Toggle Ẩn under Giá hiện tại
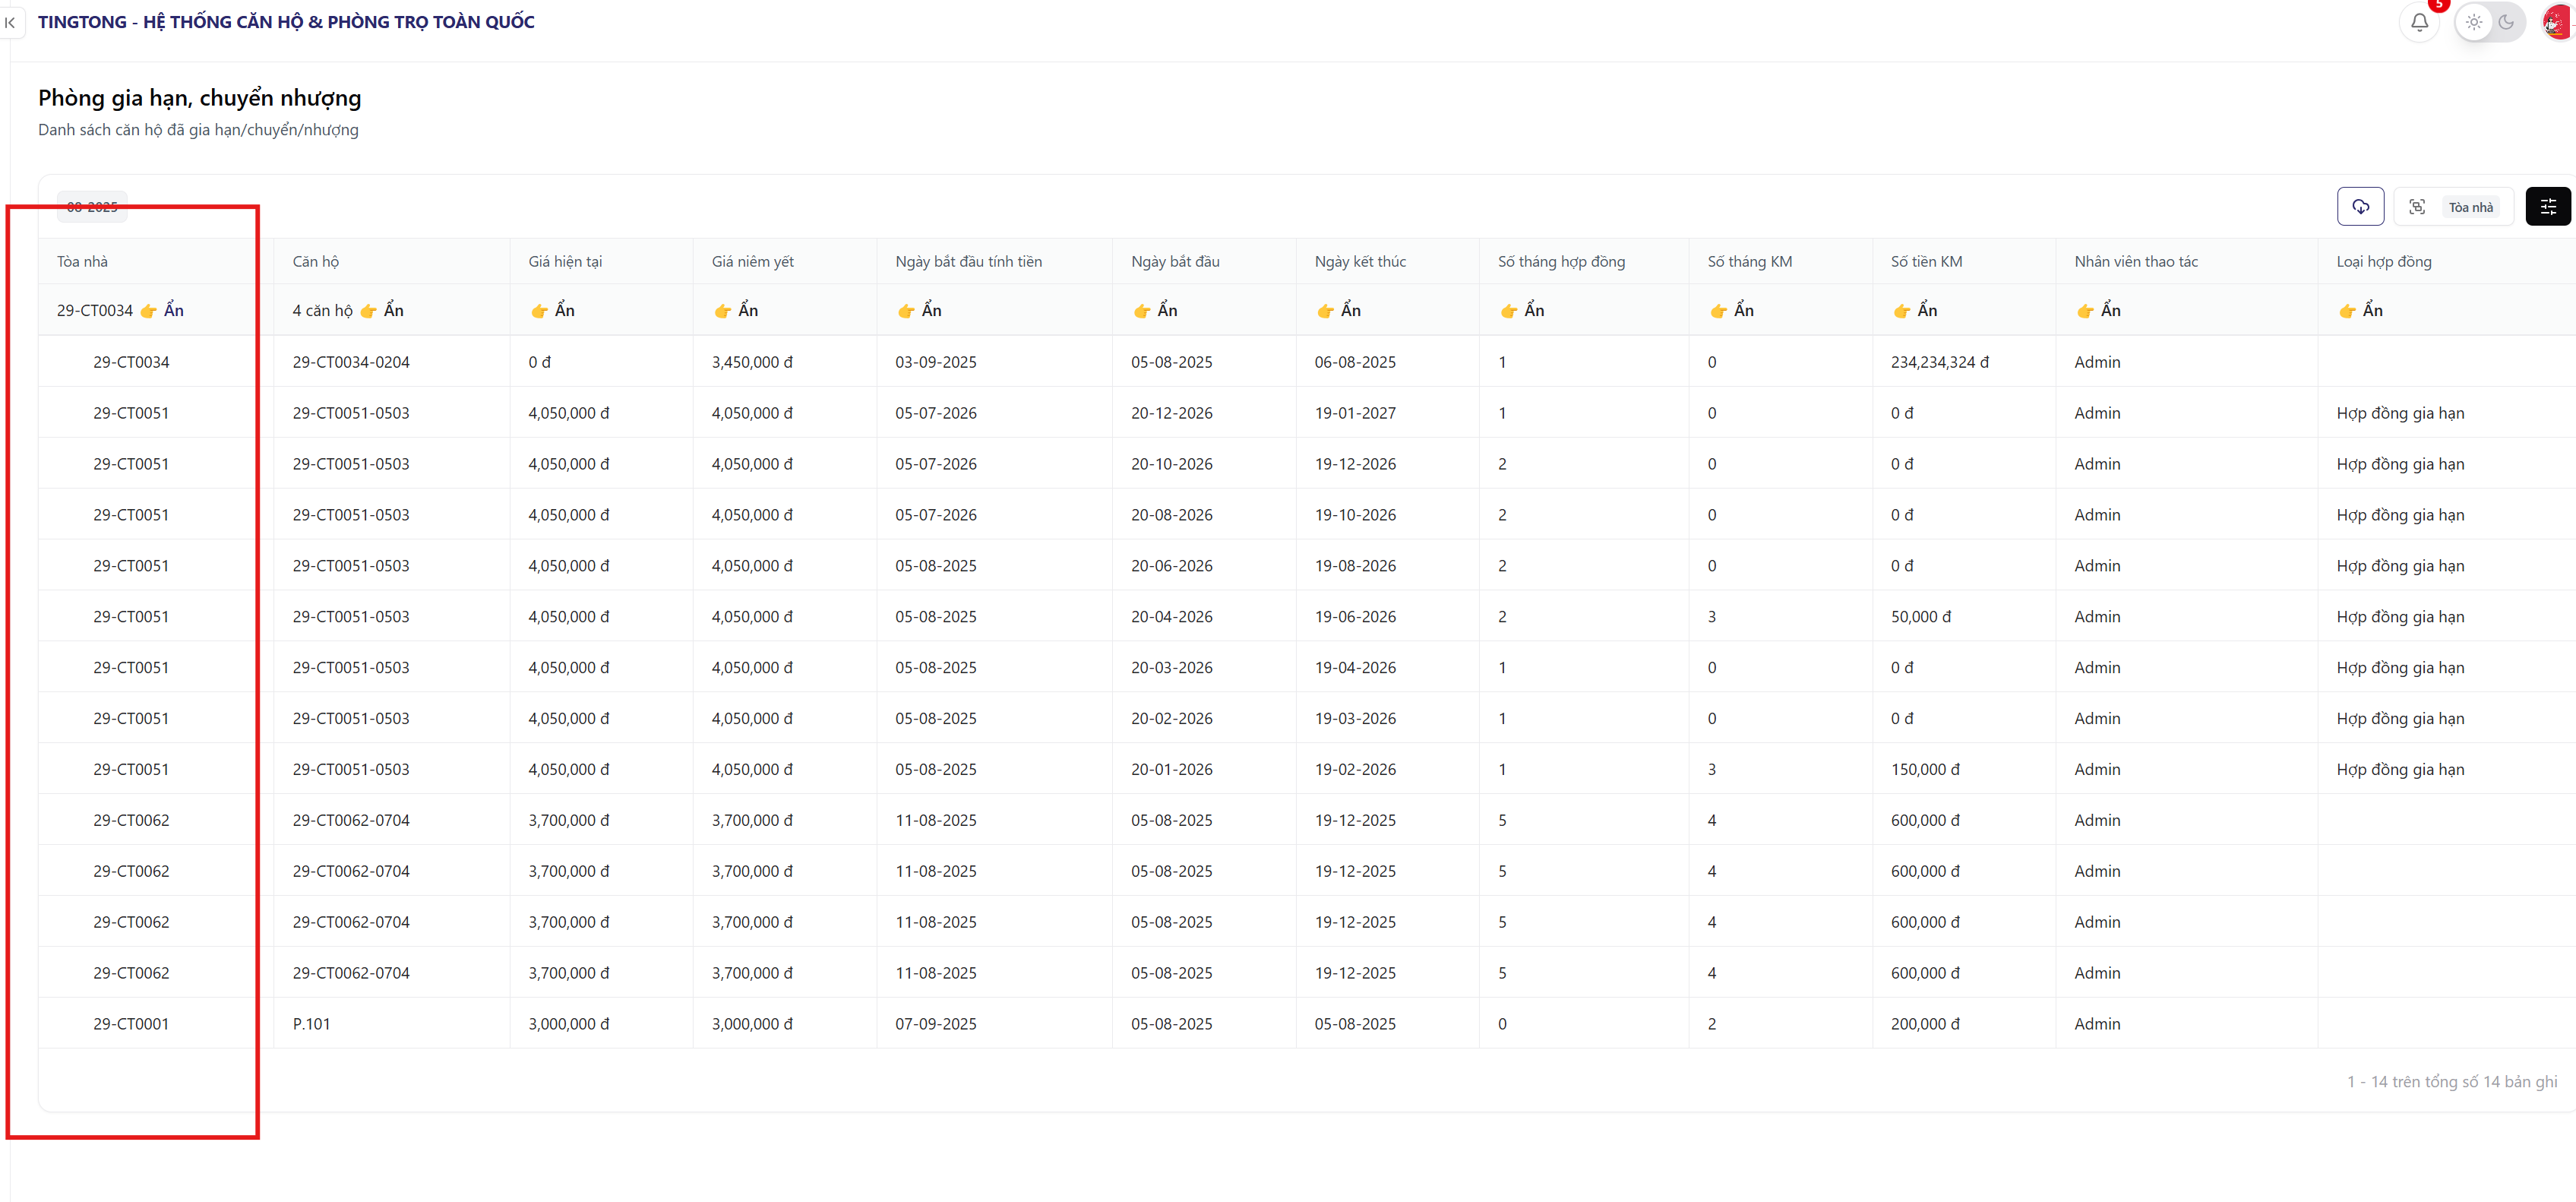 (564, 311)
